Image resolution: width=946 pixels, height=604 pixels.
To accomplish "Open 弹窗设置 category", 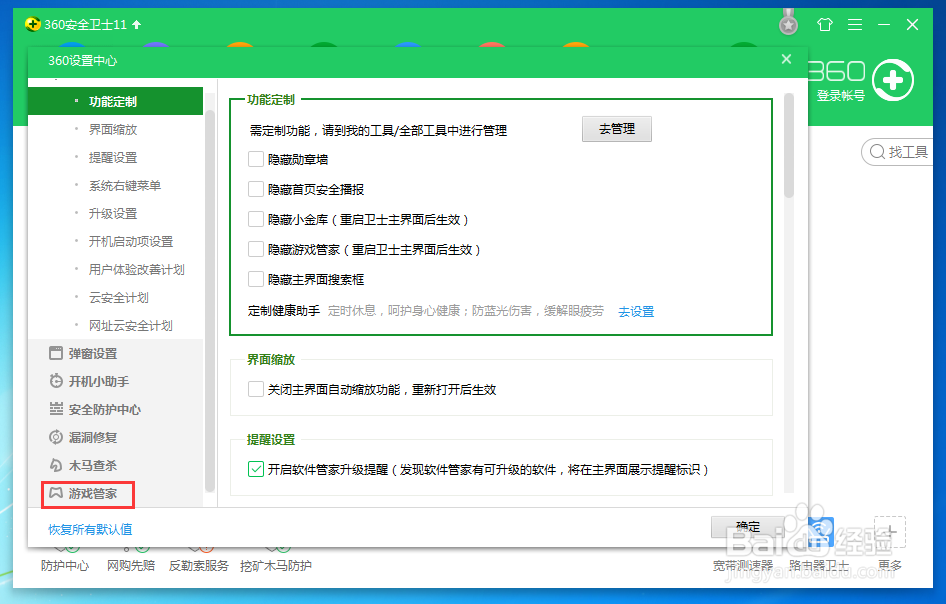I will point(115,353).
